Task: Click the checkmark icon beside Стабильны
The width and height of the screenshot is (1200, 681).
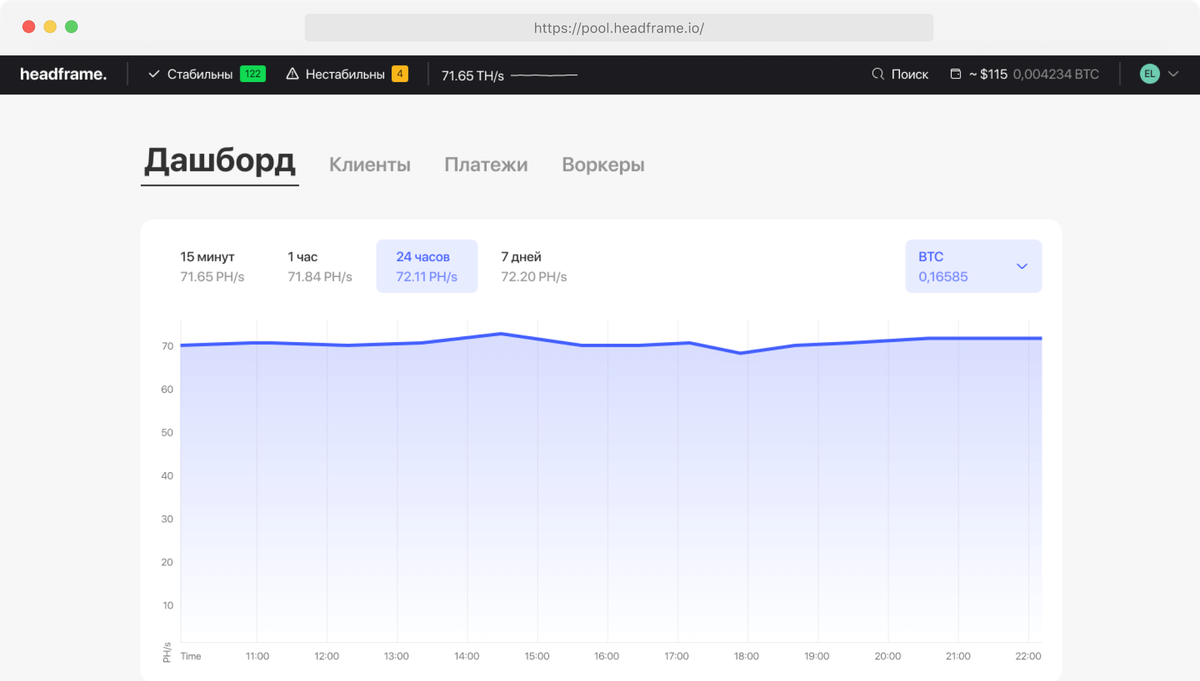Action: click(x=154, y=74)
